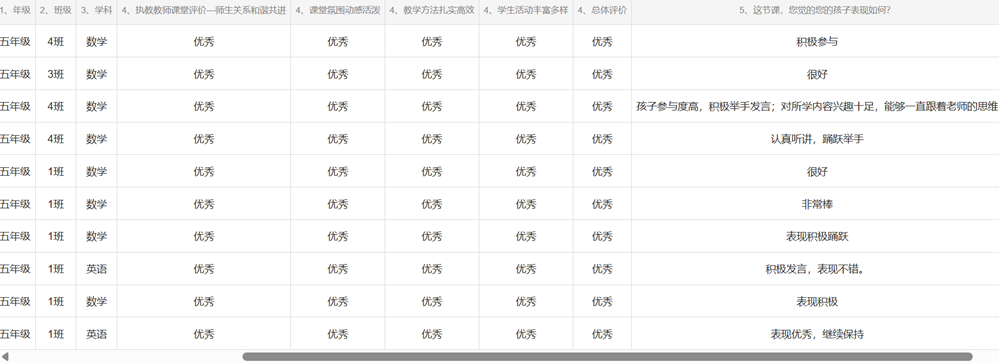Click the 1、年级 column header
This screenshot has width=999, height=363.
[16, 10]
